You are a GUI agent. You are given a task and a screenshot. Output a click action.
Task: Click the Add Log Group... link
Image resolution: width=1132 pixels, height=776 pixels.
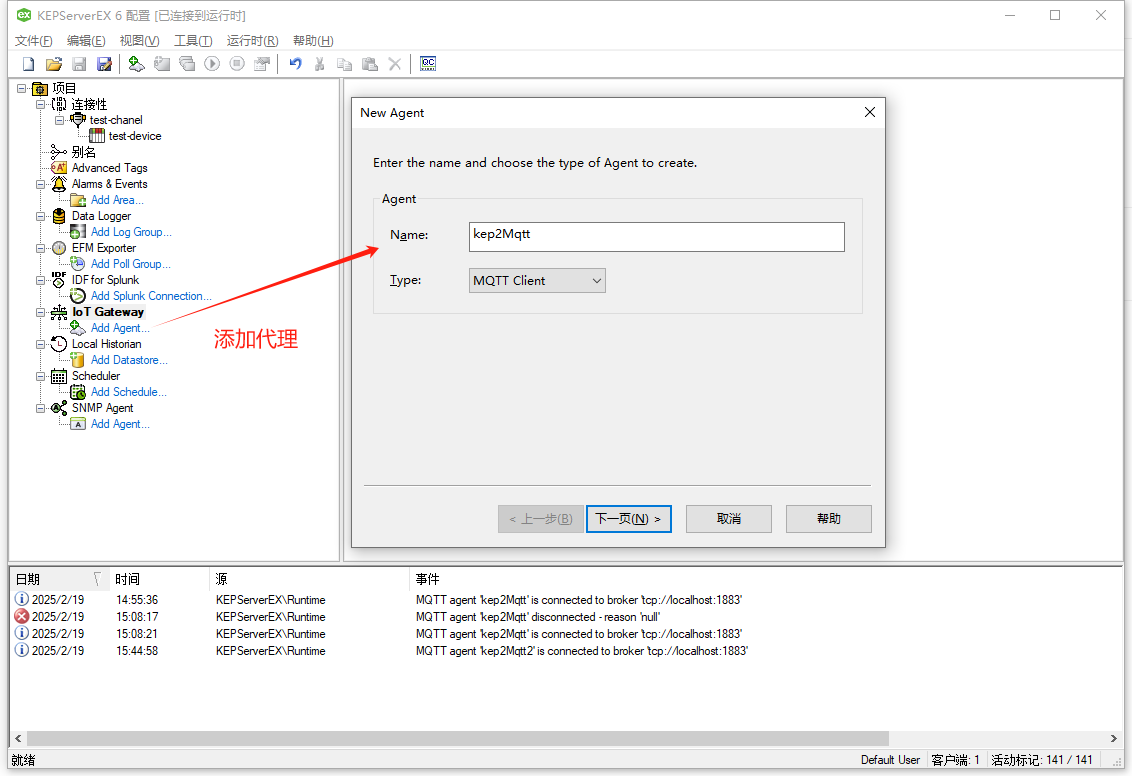pyautogui.click(x=131, y=232)
